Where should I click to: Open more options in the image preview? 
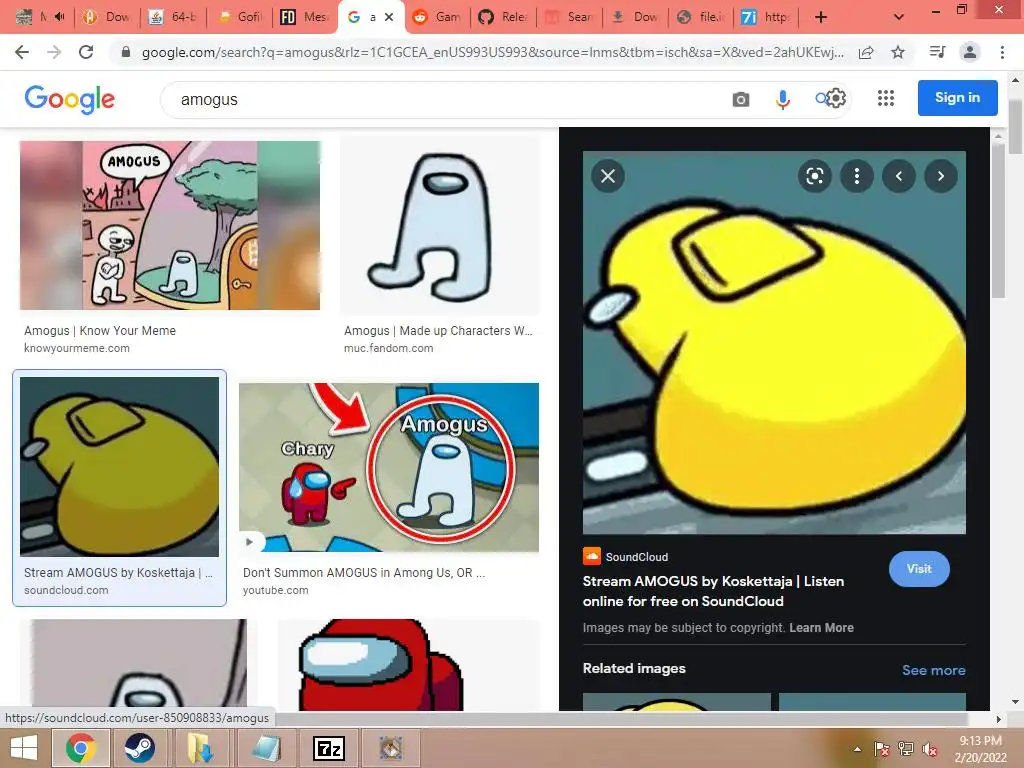point(857,176)
